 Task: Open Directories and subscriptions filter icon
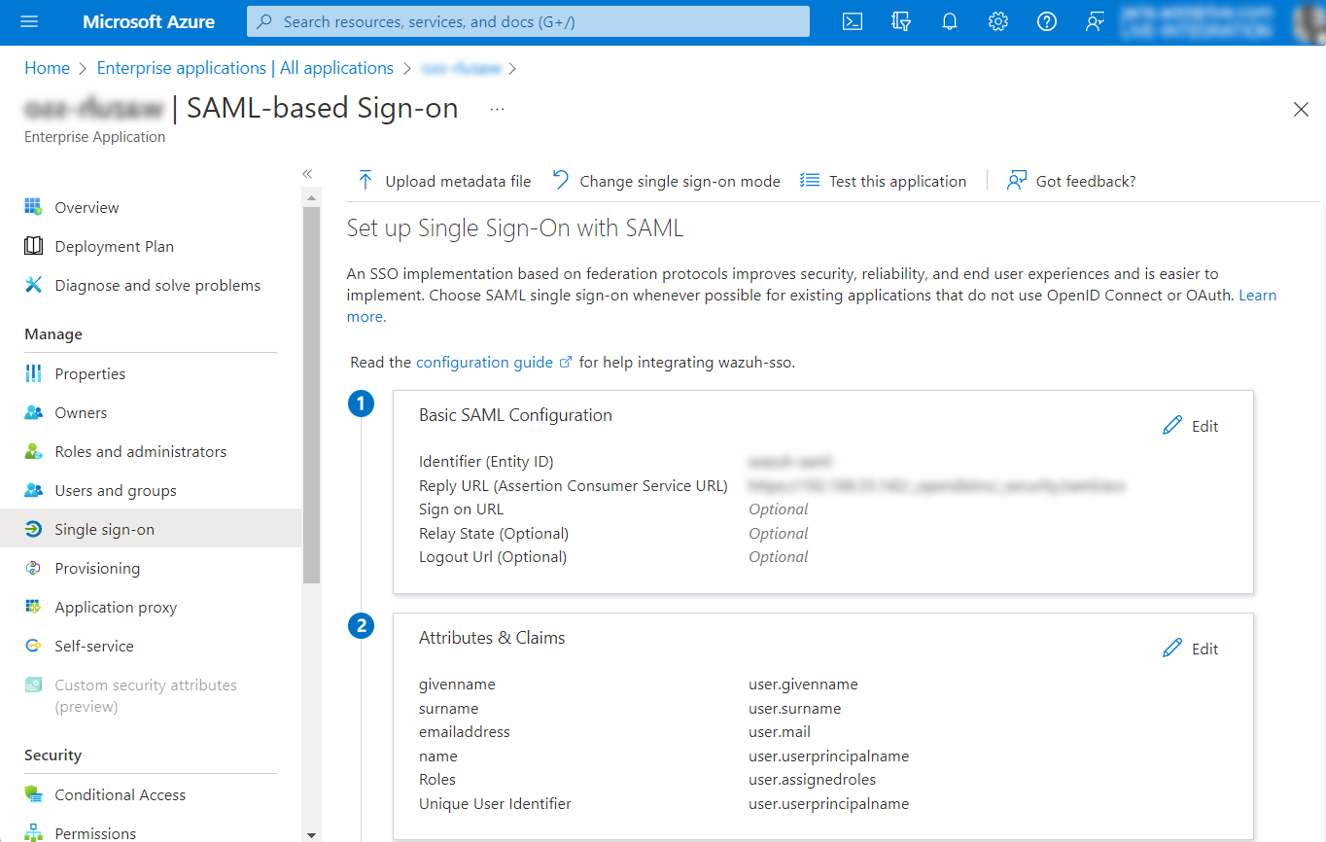coord(901,21)
